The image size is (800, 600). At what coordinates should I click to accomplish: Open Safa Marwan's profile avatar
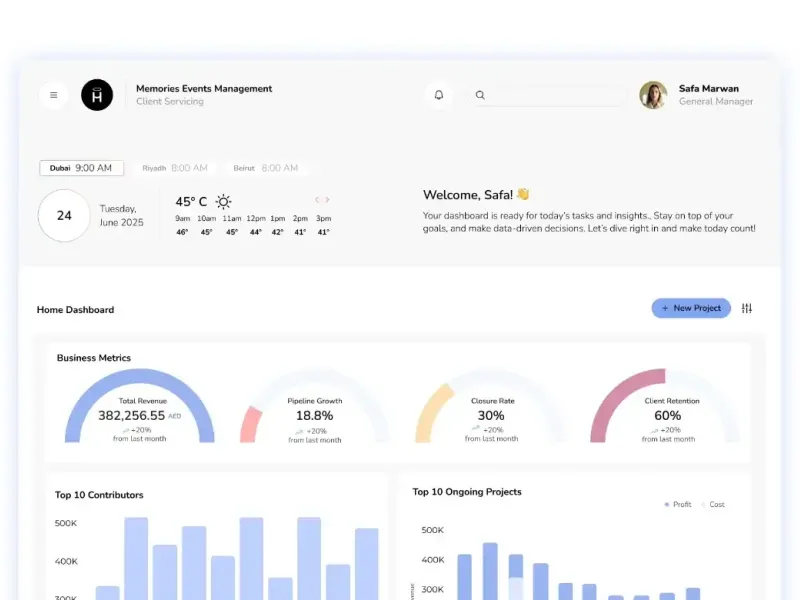tap(653, 95)
